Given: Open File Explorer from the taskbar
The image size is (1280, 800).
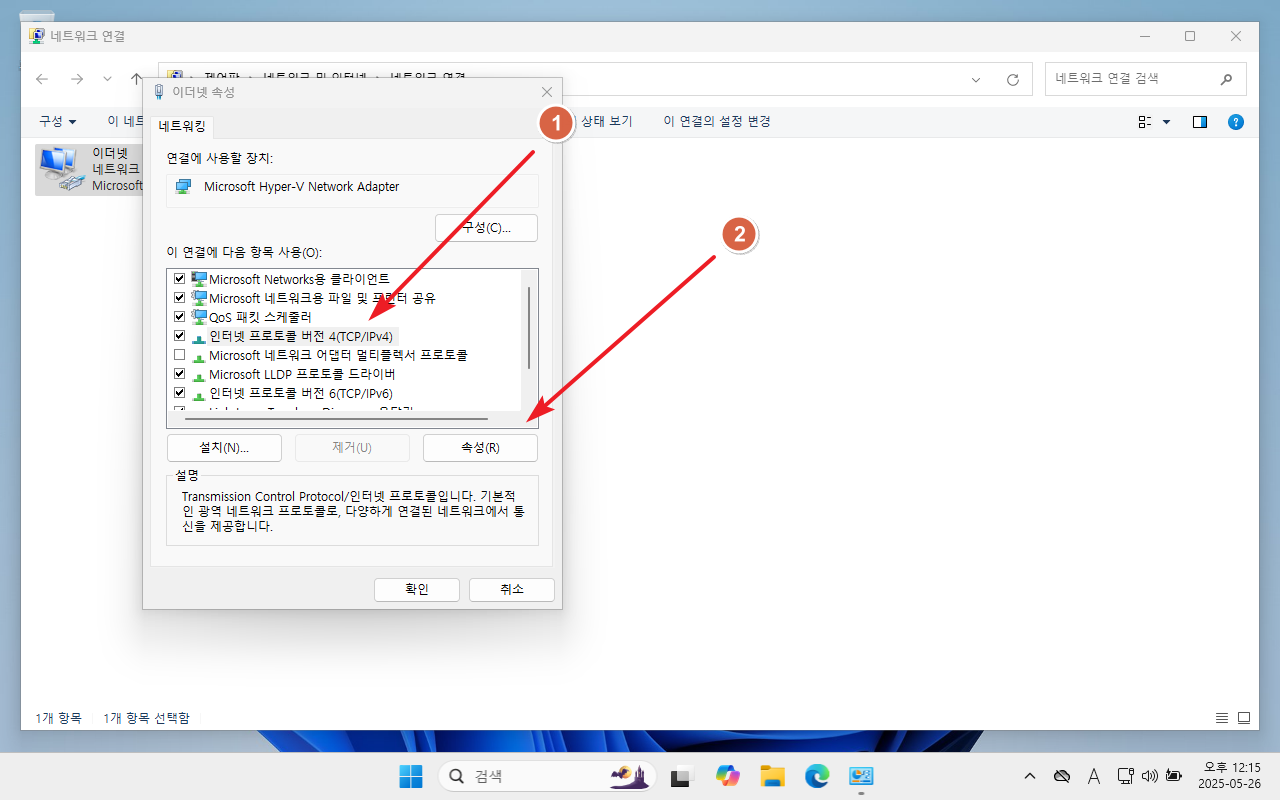Looking at the screenshot, I should [771, 776].
